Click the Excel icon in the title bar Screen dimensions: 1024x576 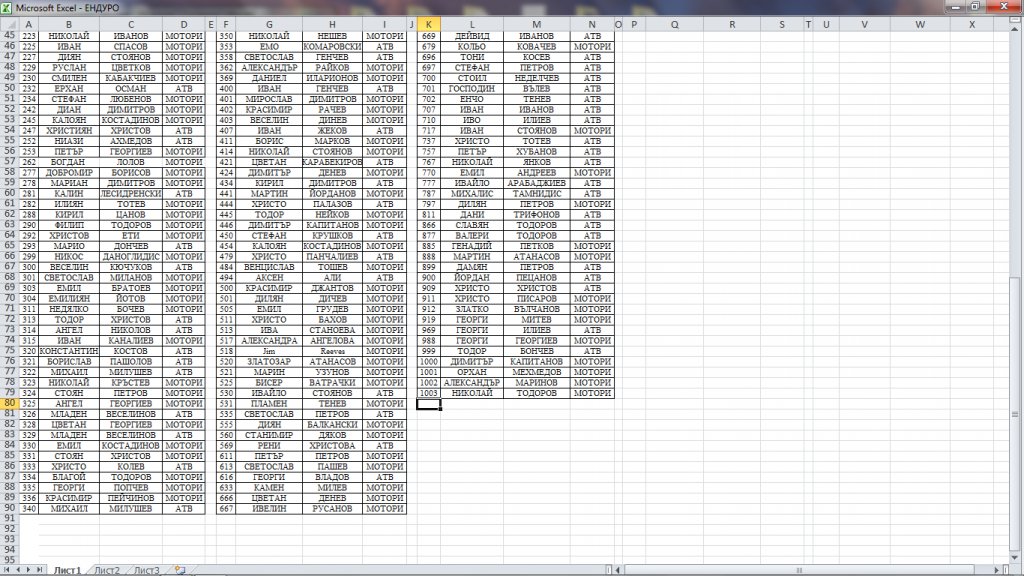pyautogui.click(x=7, y=7)
